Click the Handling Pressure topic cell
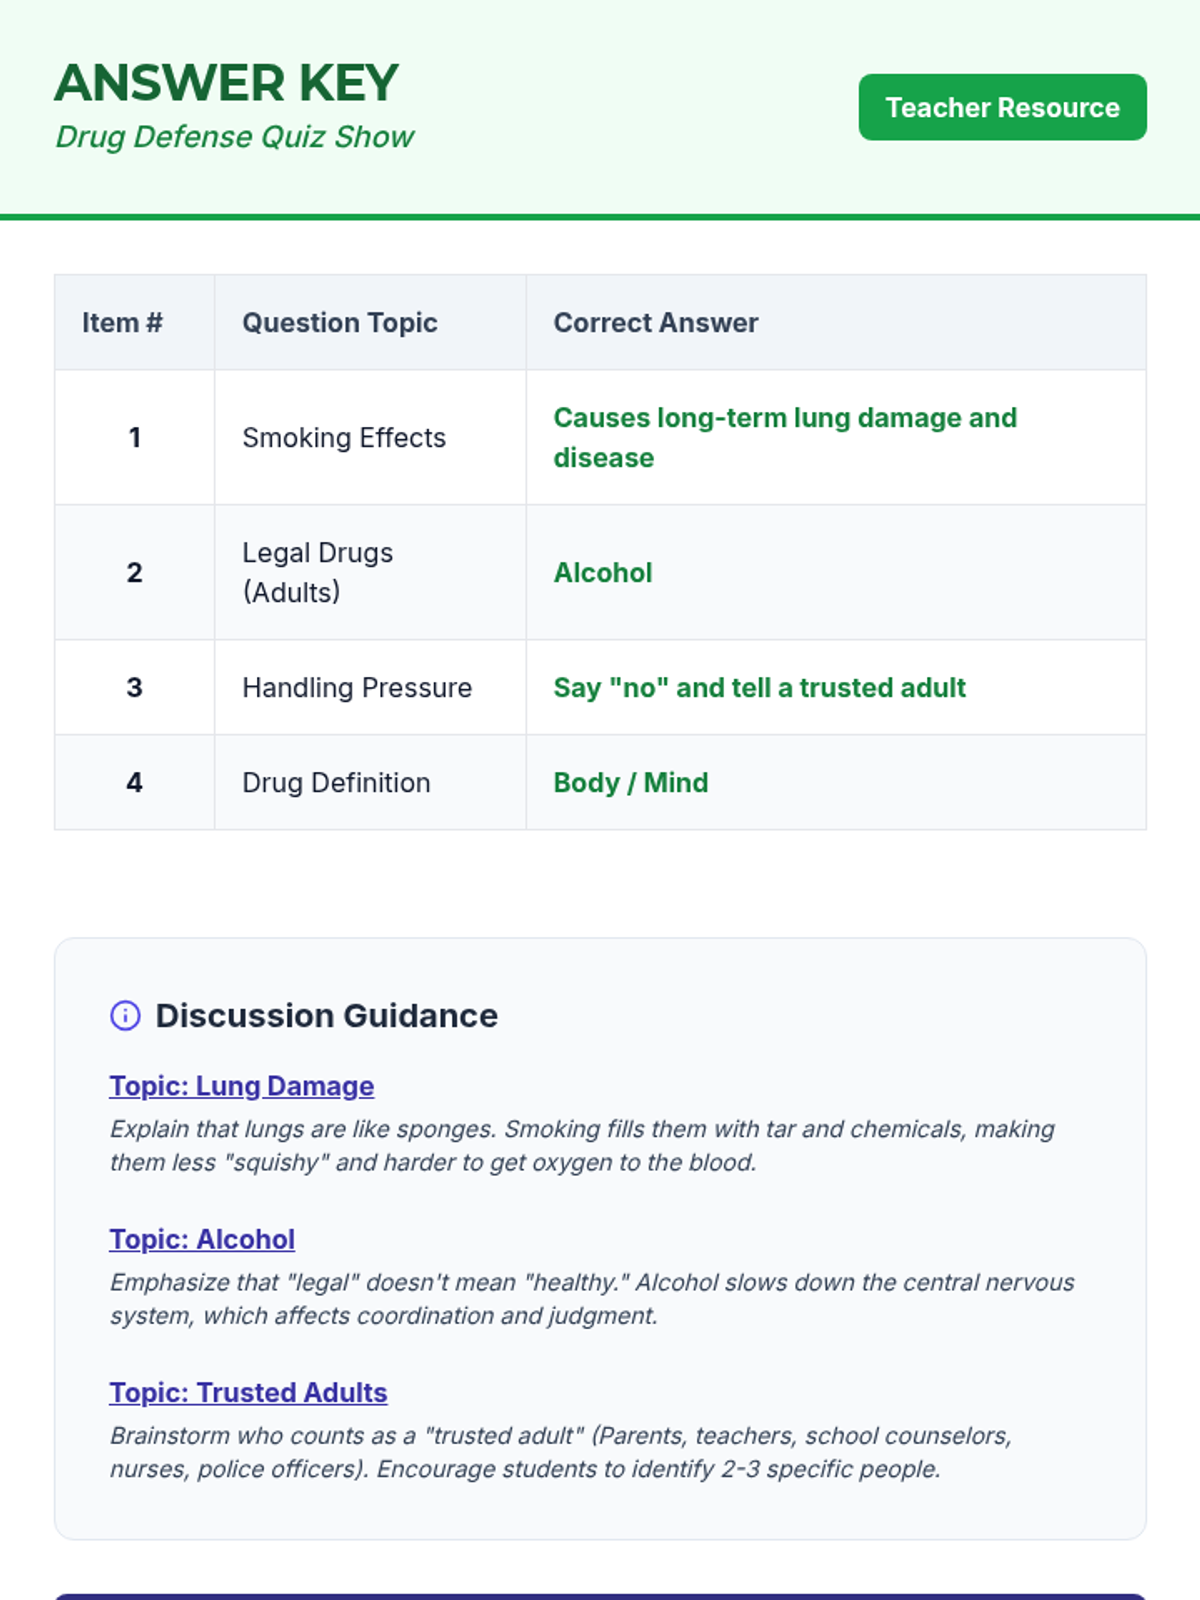Image resolution: width=1200 pixels, height=1600 pixels. pos(357,688)
